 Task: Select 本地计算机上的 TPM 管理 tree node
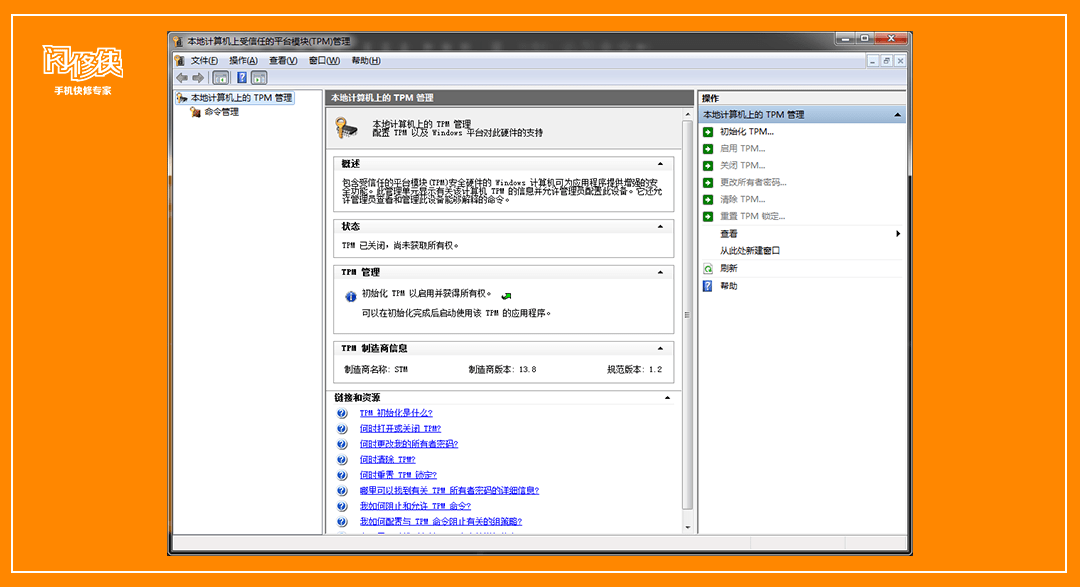click(241, 98)
